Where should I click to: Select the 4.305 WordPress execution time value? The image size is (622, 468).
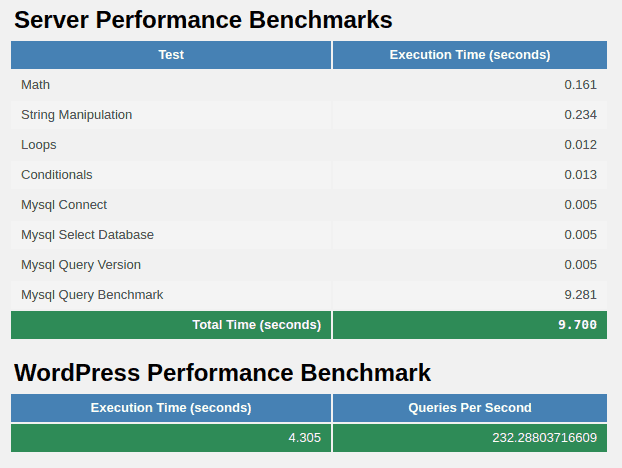pos(304,438)
